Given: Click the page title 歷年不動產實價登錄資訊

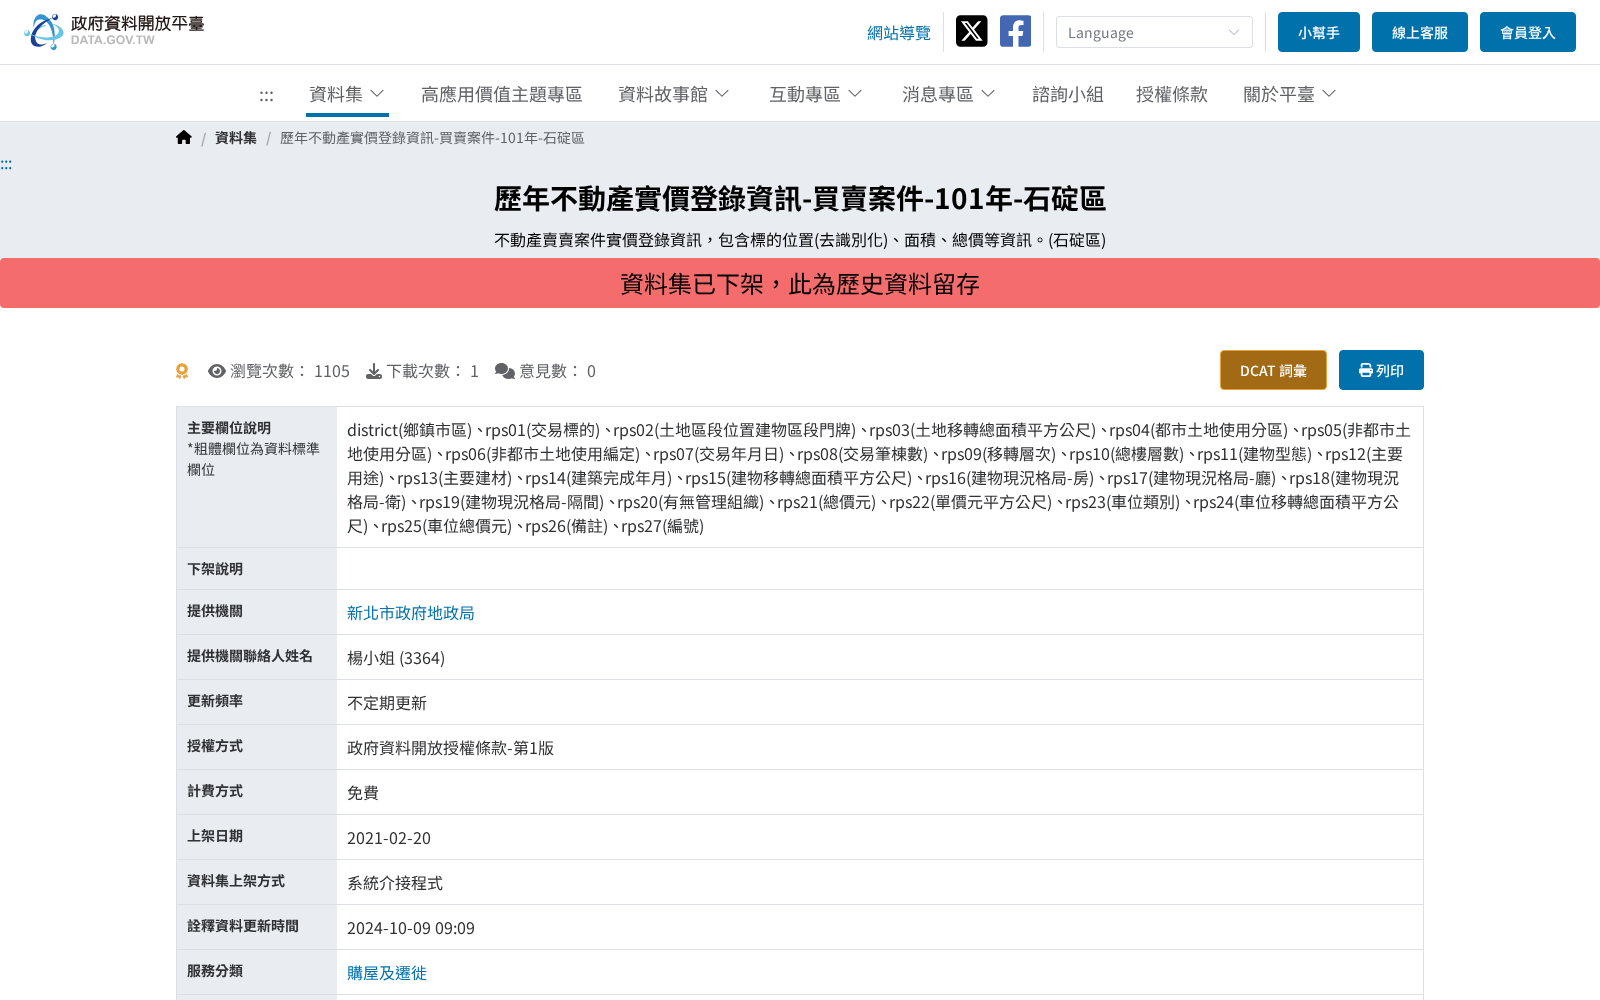Looking at the screenshot, I should (x=800, y=199).
